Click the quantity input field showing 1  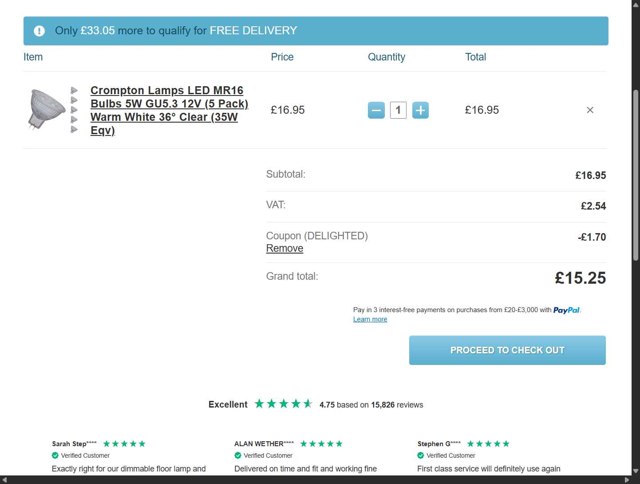[398, 110]
